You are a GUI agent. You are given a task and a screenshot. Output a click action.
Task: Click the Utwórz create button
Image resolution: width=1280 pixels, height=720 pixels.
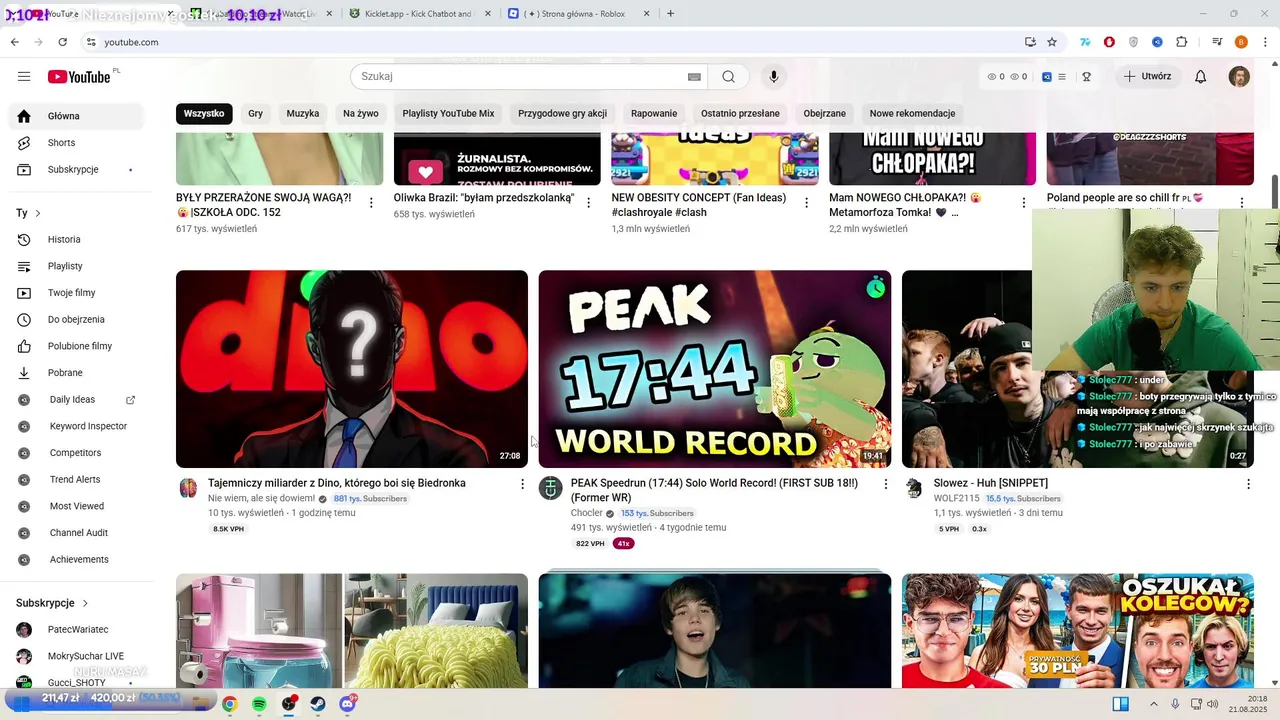tap(1147, 77)
